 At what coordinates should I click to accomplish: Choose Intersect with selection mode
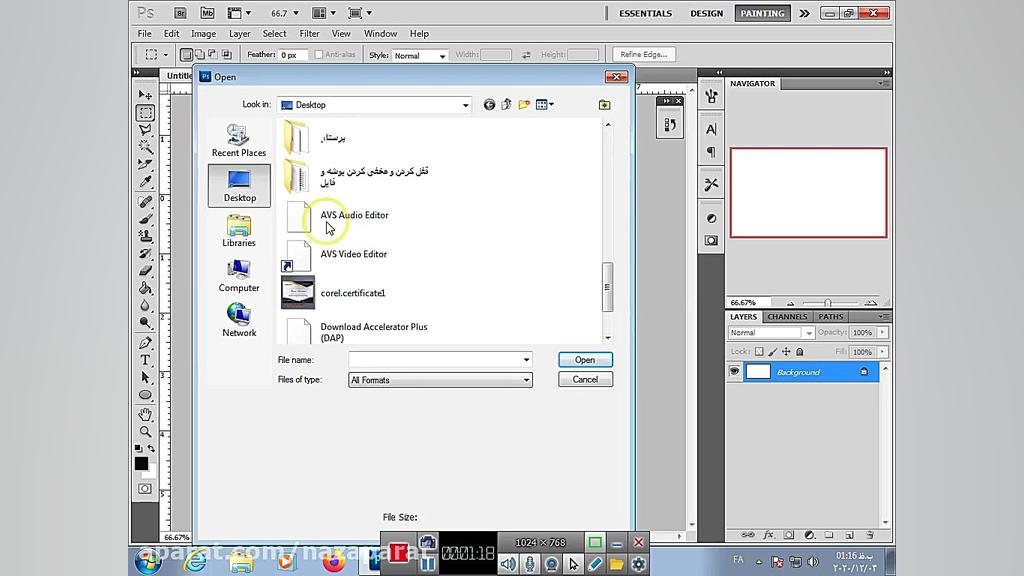(227, 55)
